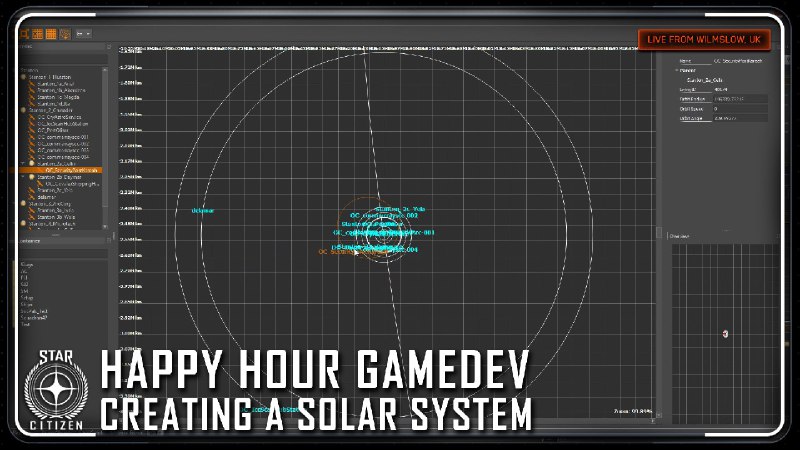This screenshot has width=800, height=450.
Task: Select Stanton_2_Crusader in the tree
Action: 51,110
